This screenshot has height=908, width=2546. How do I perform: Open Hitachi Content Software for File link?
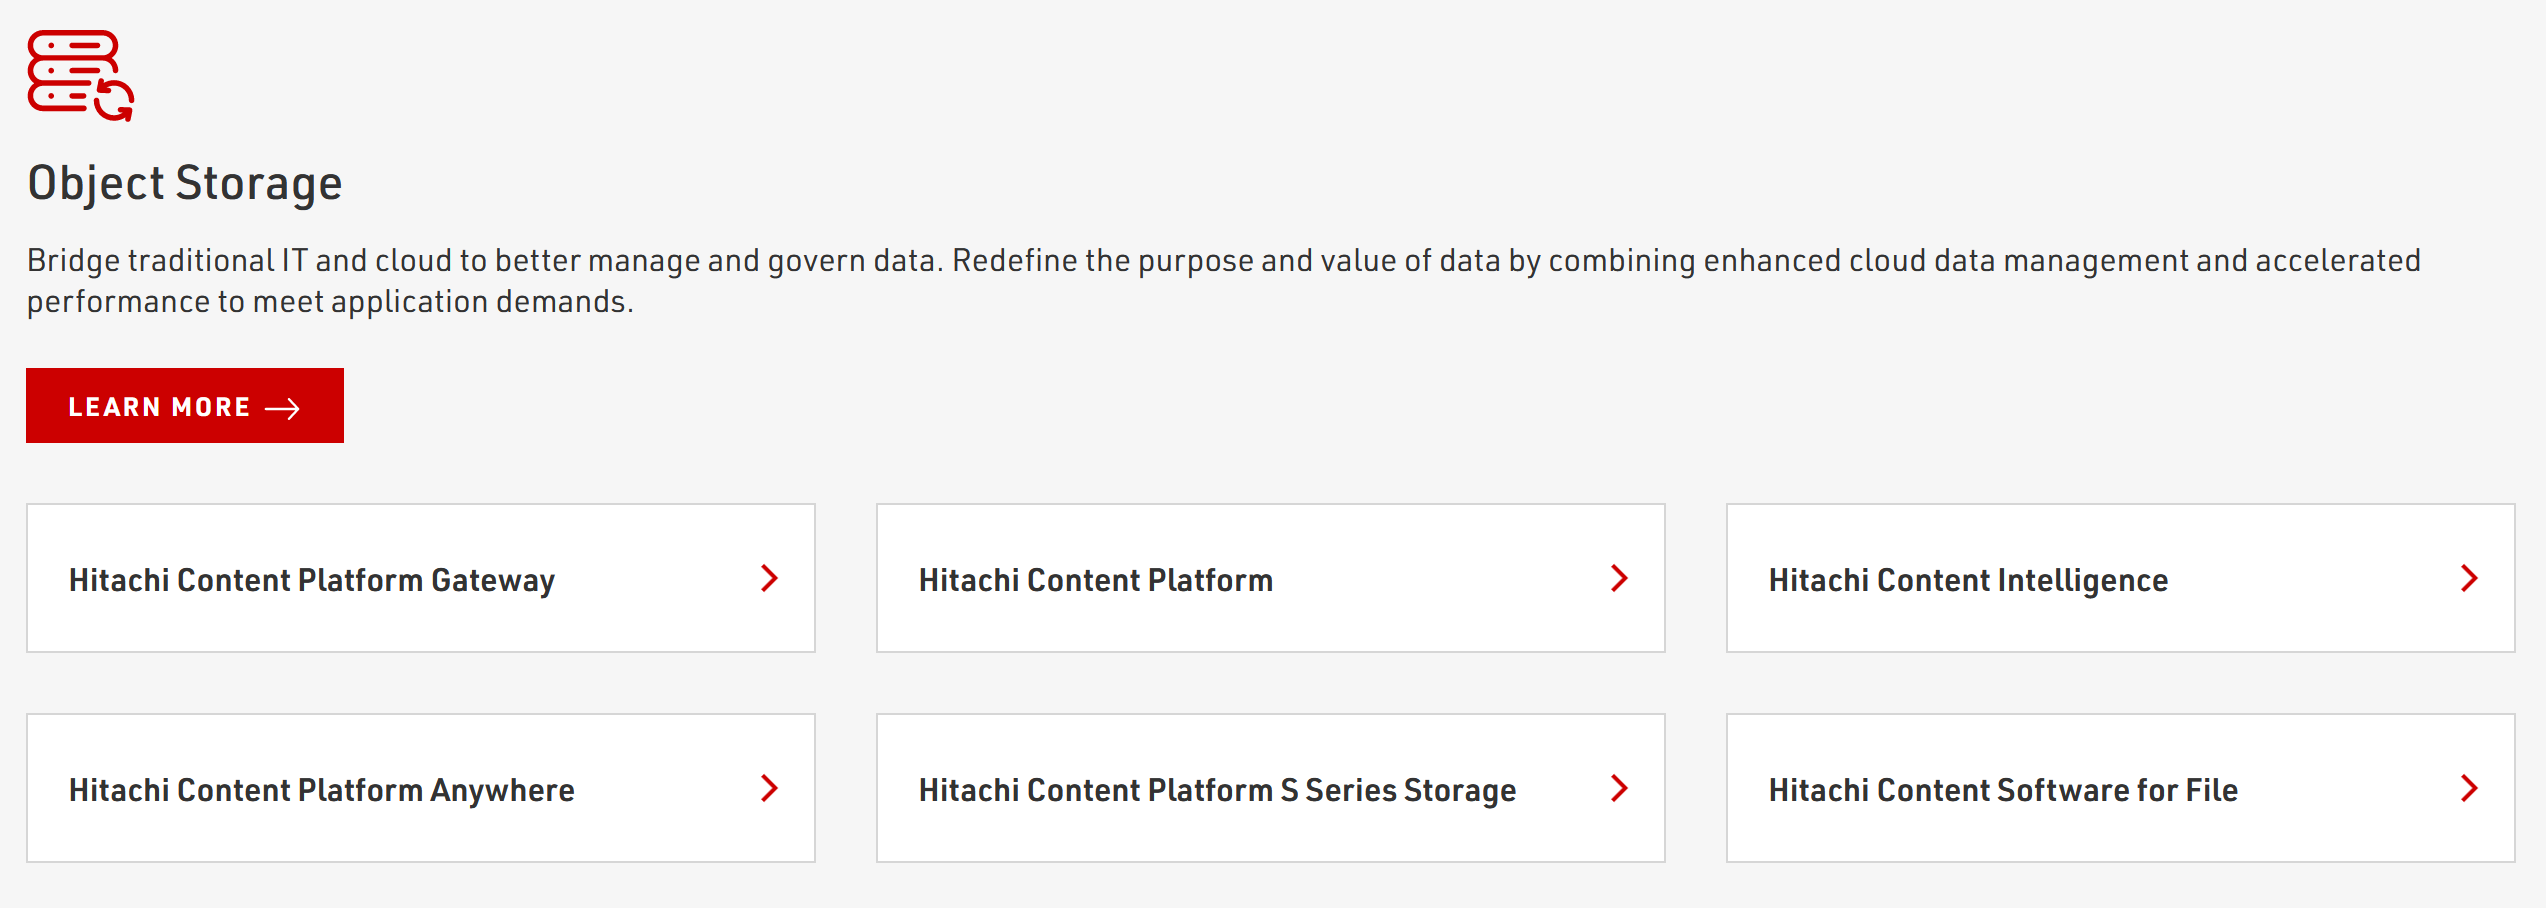[2121, 788]
